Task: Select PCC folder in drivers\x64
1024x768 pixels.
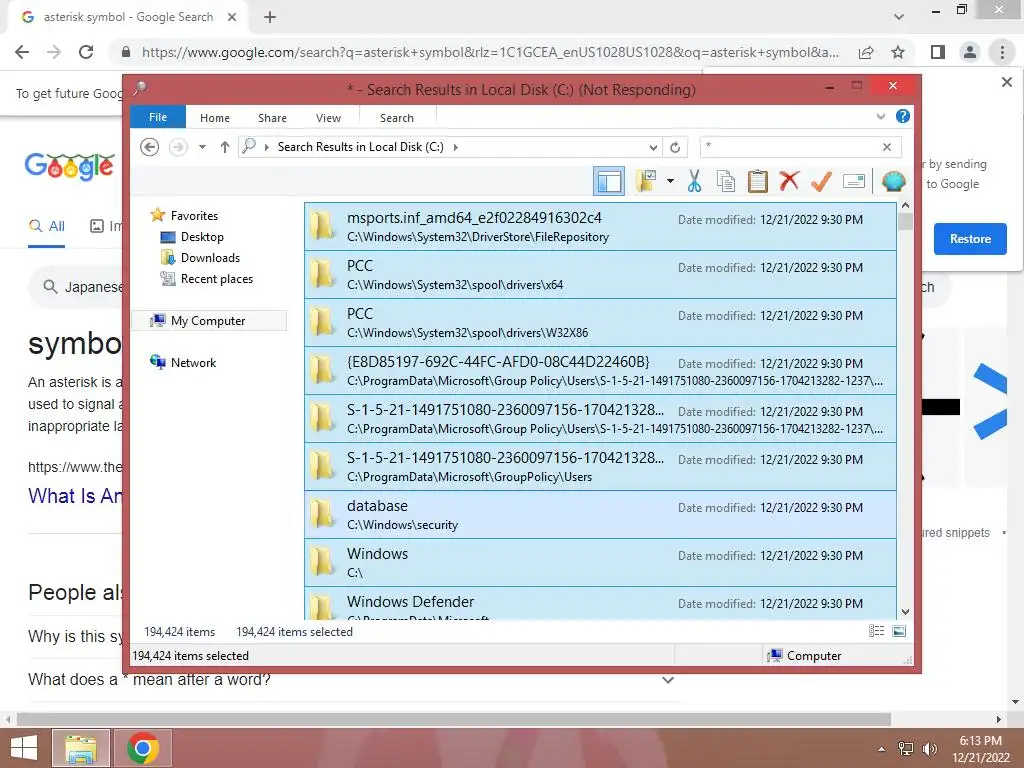Action: point(600,275)
